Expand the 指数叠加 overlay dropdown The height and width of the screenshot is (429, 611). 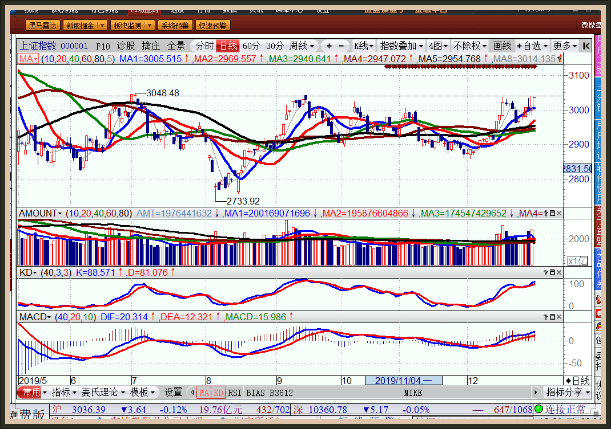coord(401,46)
